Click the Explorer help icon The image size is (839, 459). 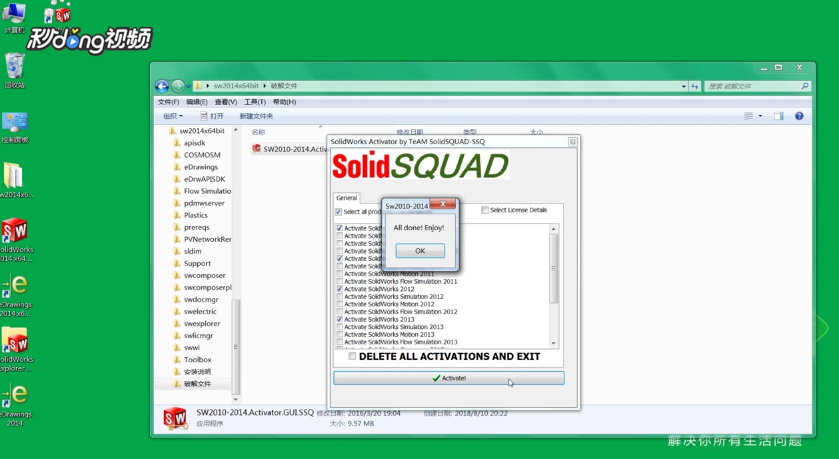(799, 116)
